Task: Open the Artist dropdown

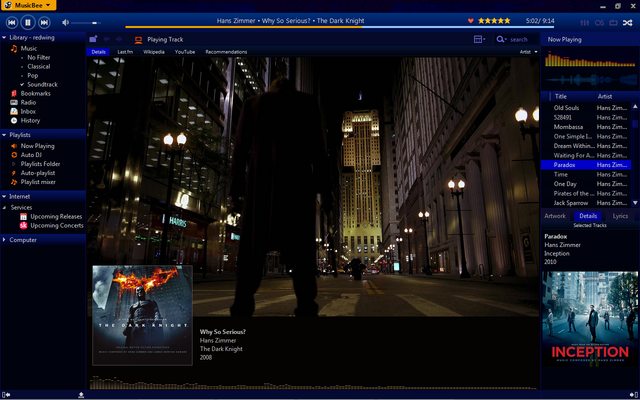Action: [529, 52]
